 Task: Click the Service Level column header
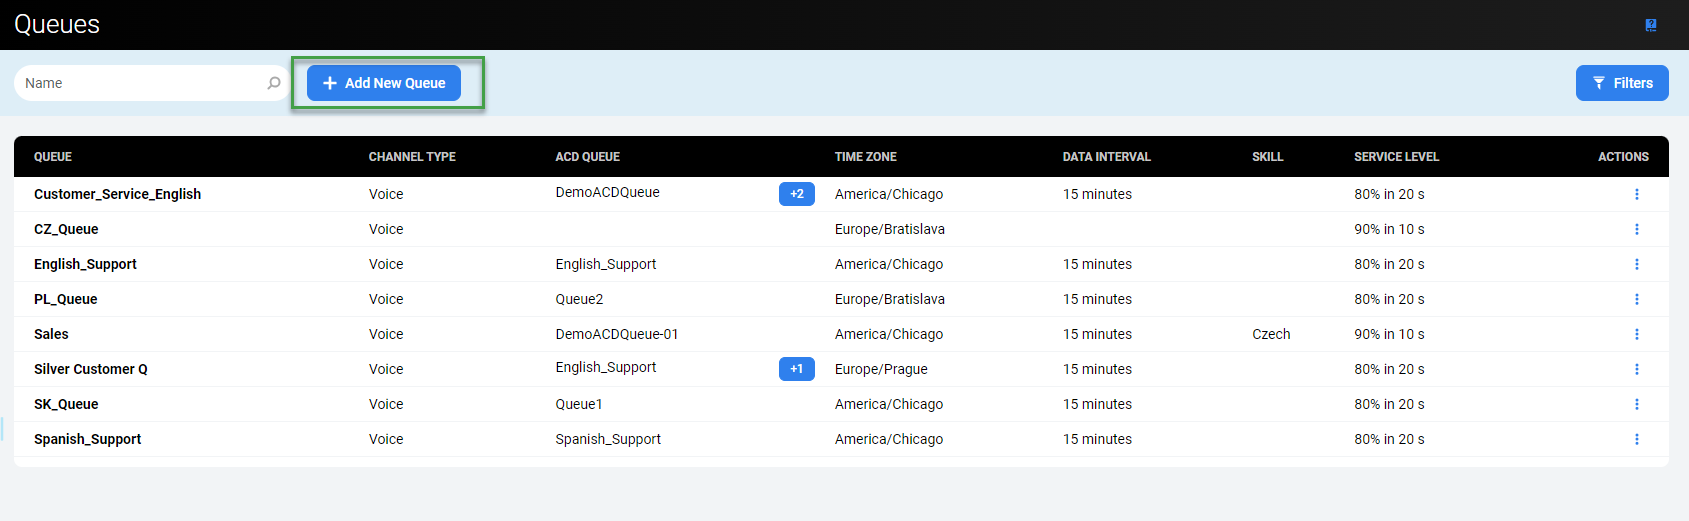click(1396, 157)
